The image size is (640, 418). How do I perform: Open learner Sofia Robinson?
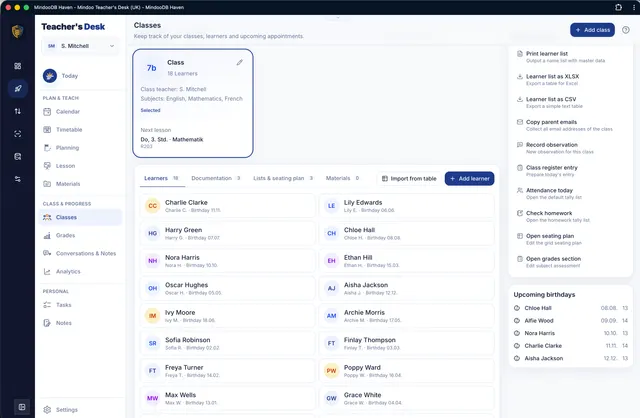tap(228, 343)
